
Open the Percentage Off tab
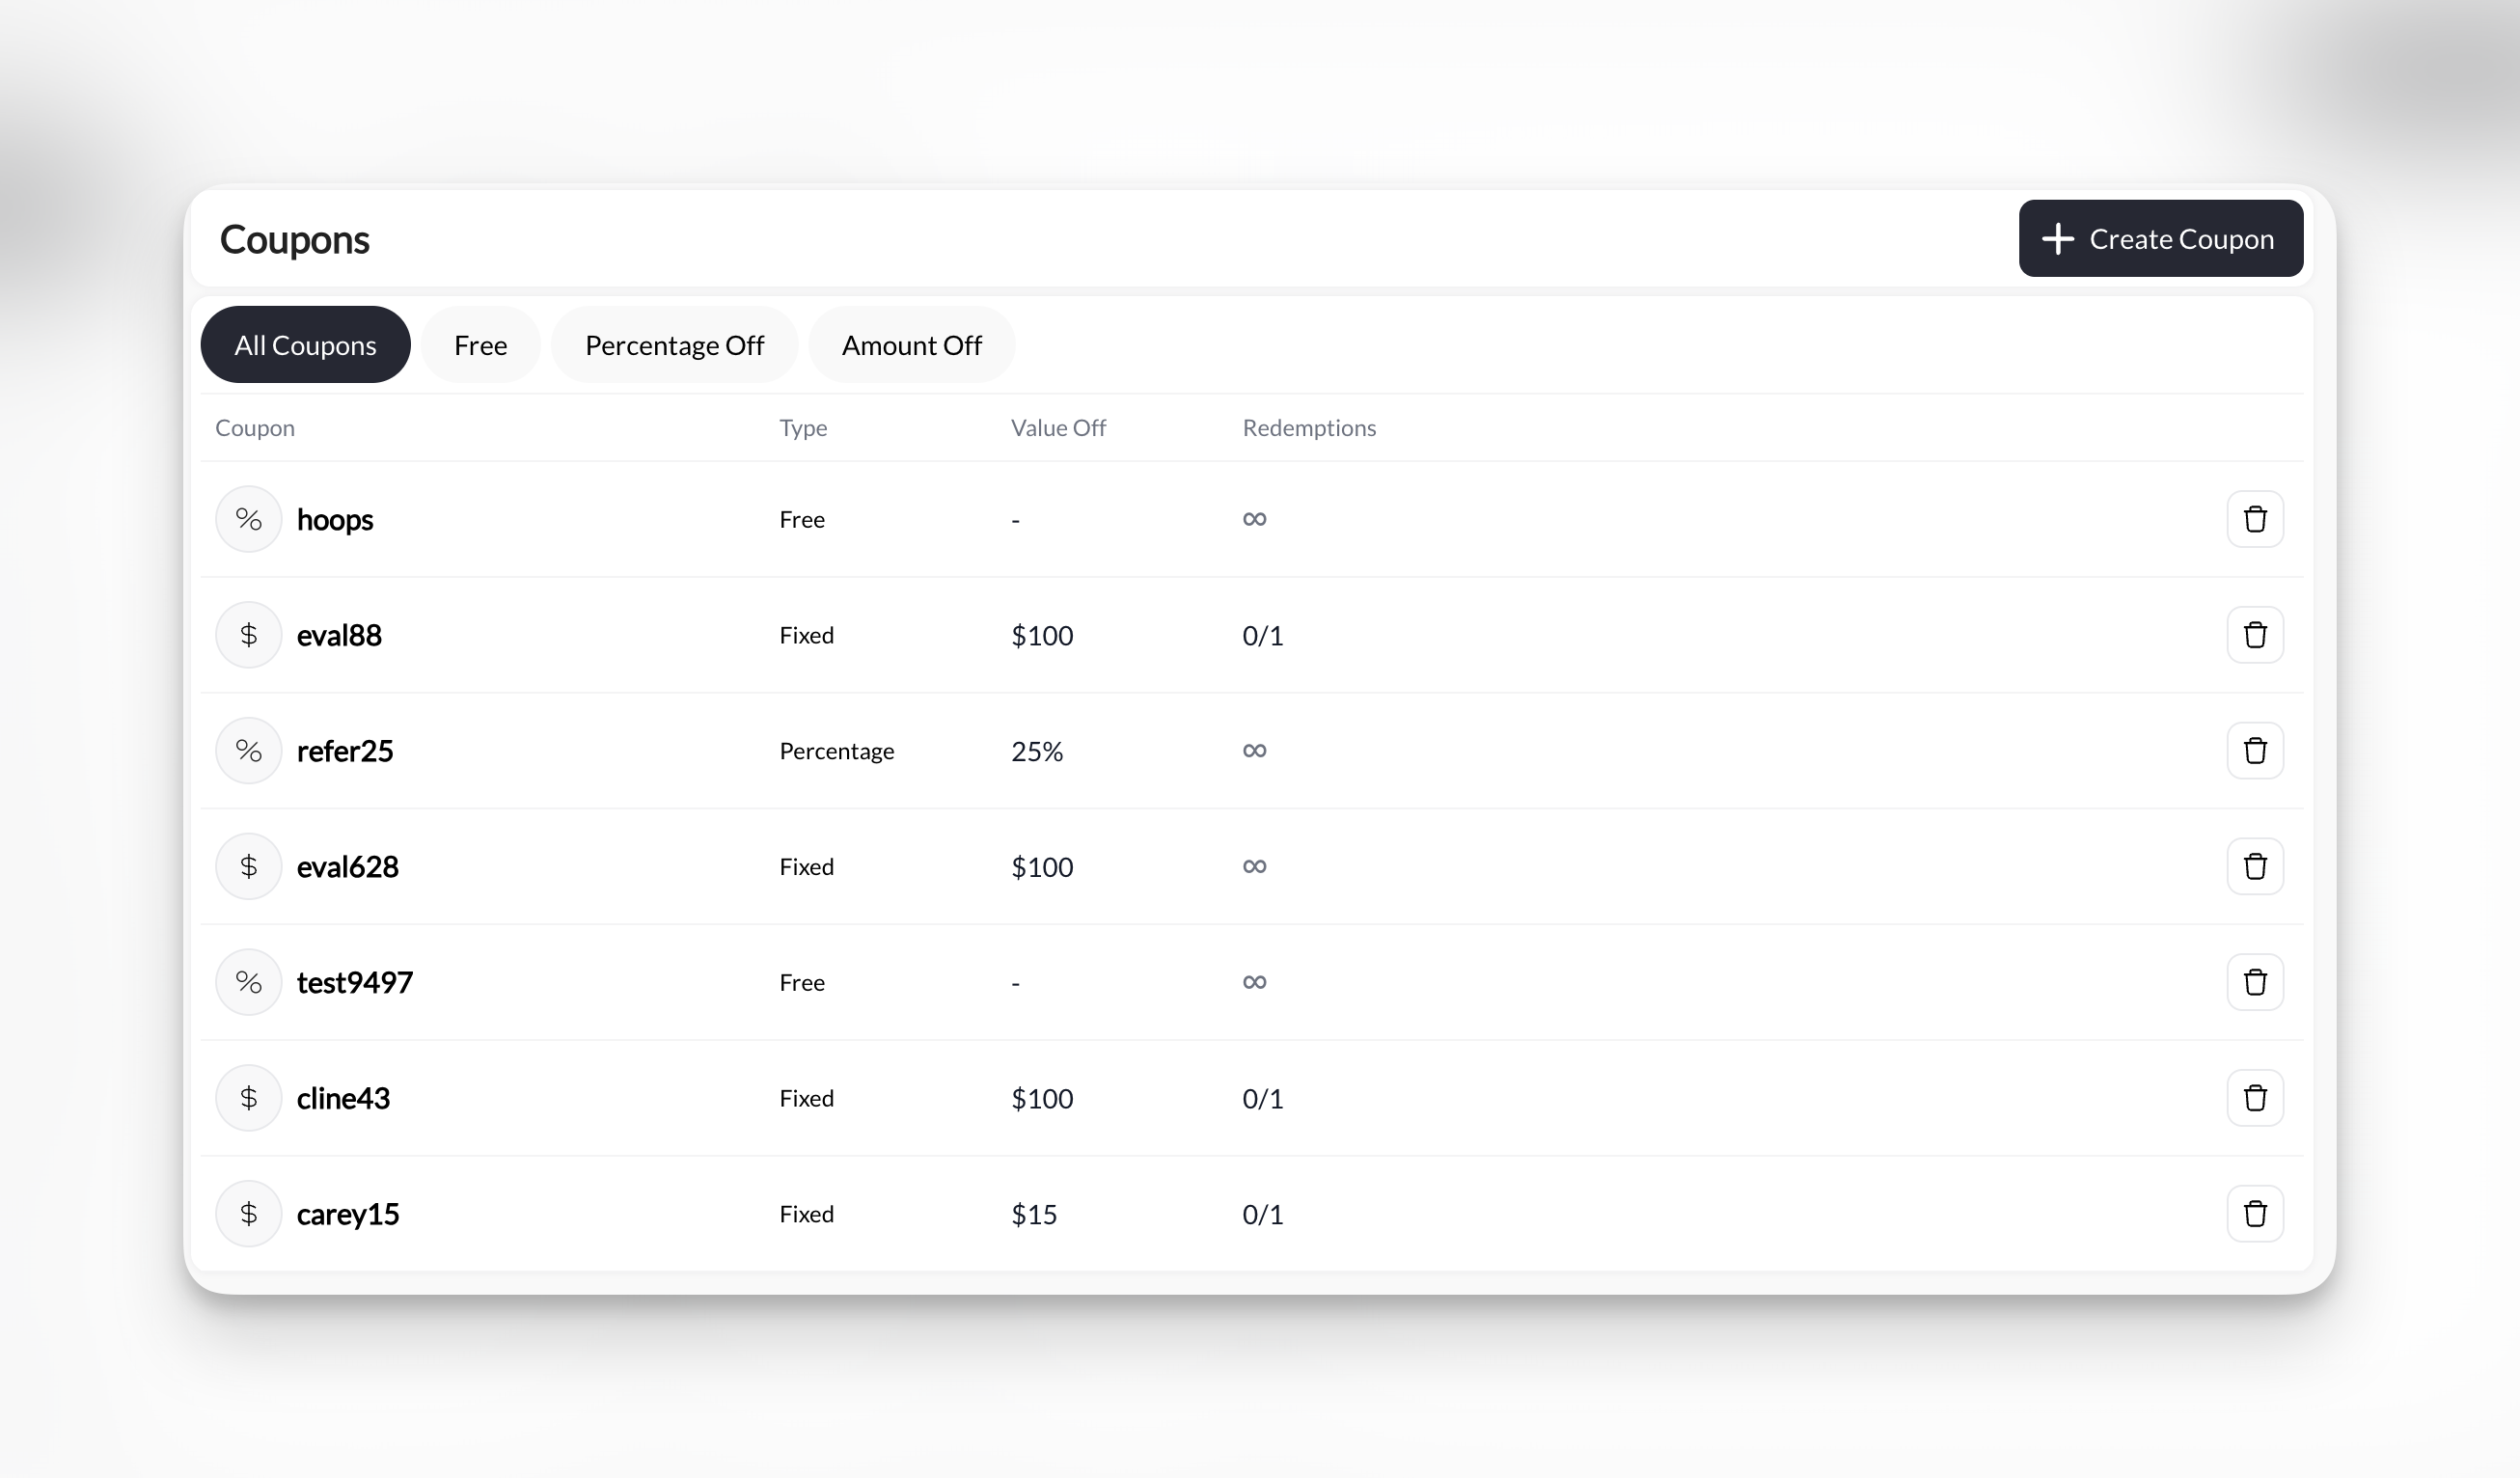point(674,345)
